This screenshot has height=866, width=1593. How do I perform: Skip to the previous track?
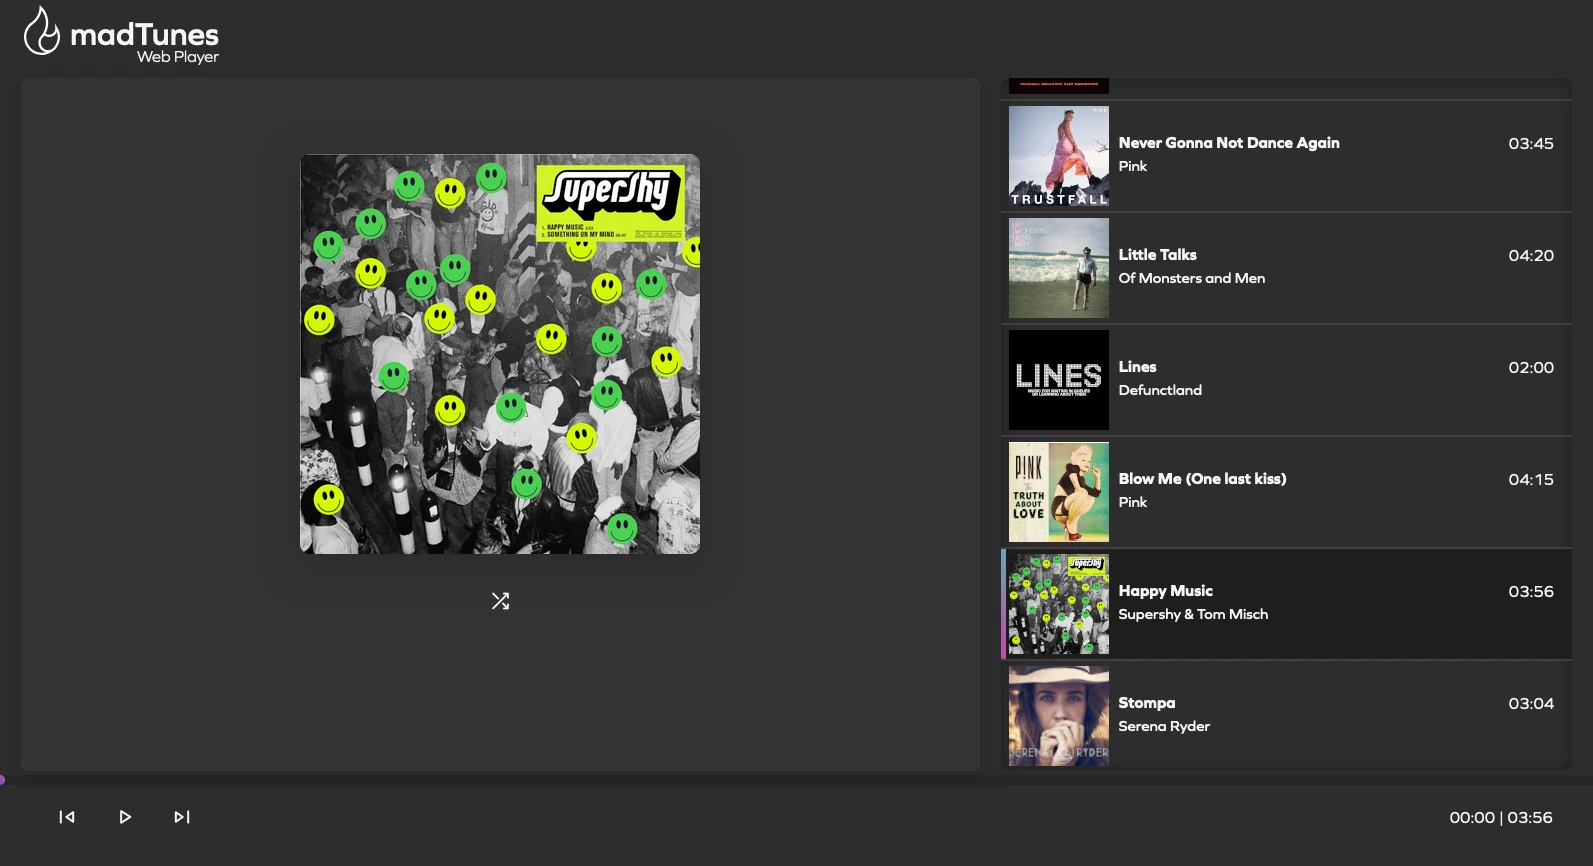coord(67,817)
